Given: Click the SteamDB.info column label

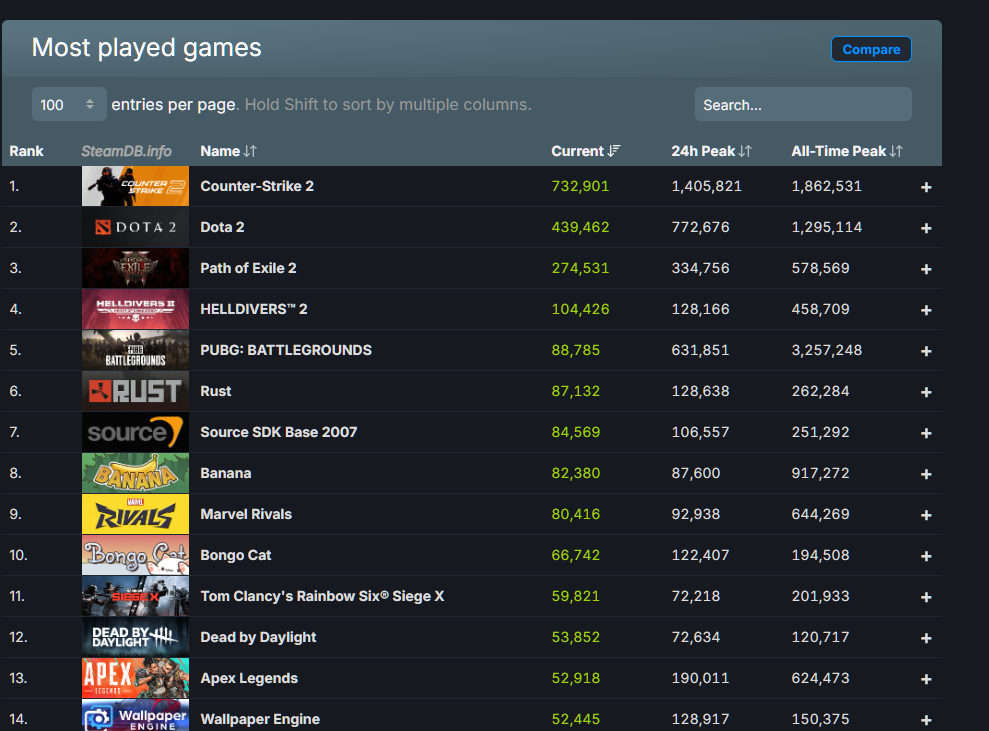Looking at the screenshot, I should coord(126,151).
